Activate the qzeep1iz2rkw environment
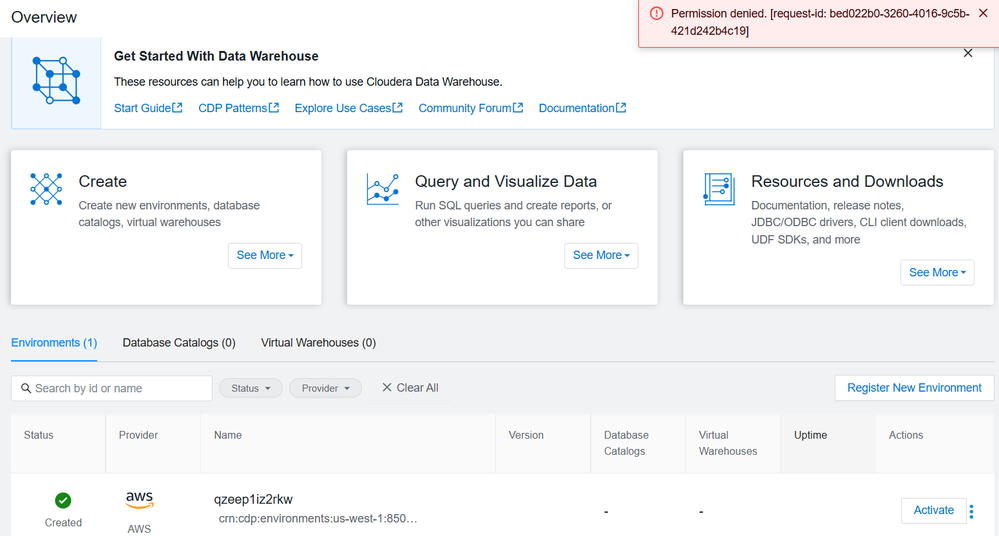Screen dimensions: 999x536 tap(933, 511)
